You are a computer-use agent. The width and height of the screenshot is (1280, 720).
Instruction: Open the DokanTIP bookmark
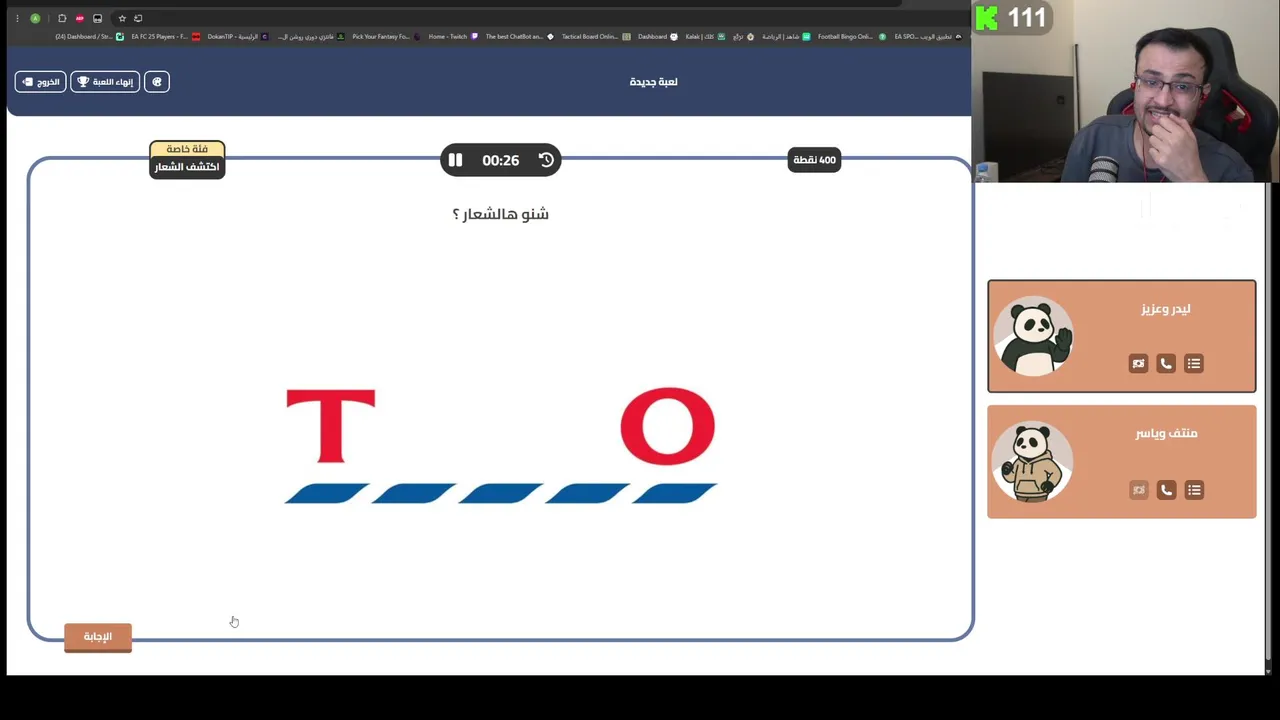[x=237, y=37]
